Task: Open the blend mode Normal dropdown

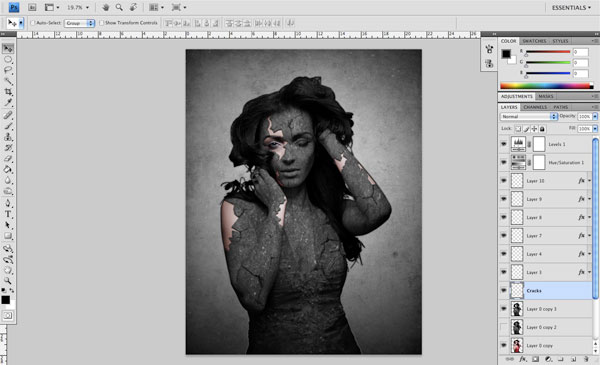Action: 528,116
